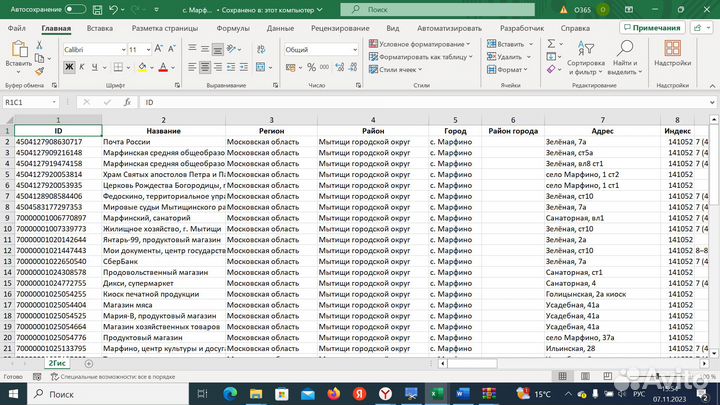
Task: Align text to the left
Action: tap(192, 67)
